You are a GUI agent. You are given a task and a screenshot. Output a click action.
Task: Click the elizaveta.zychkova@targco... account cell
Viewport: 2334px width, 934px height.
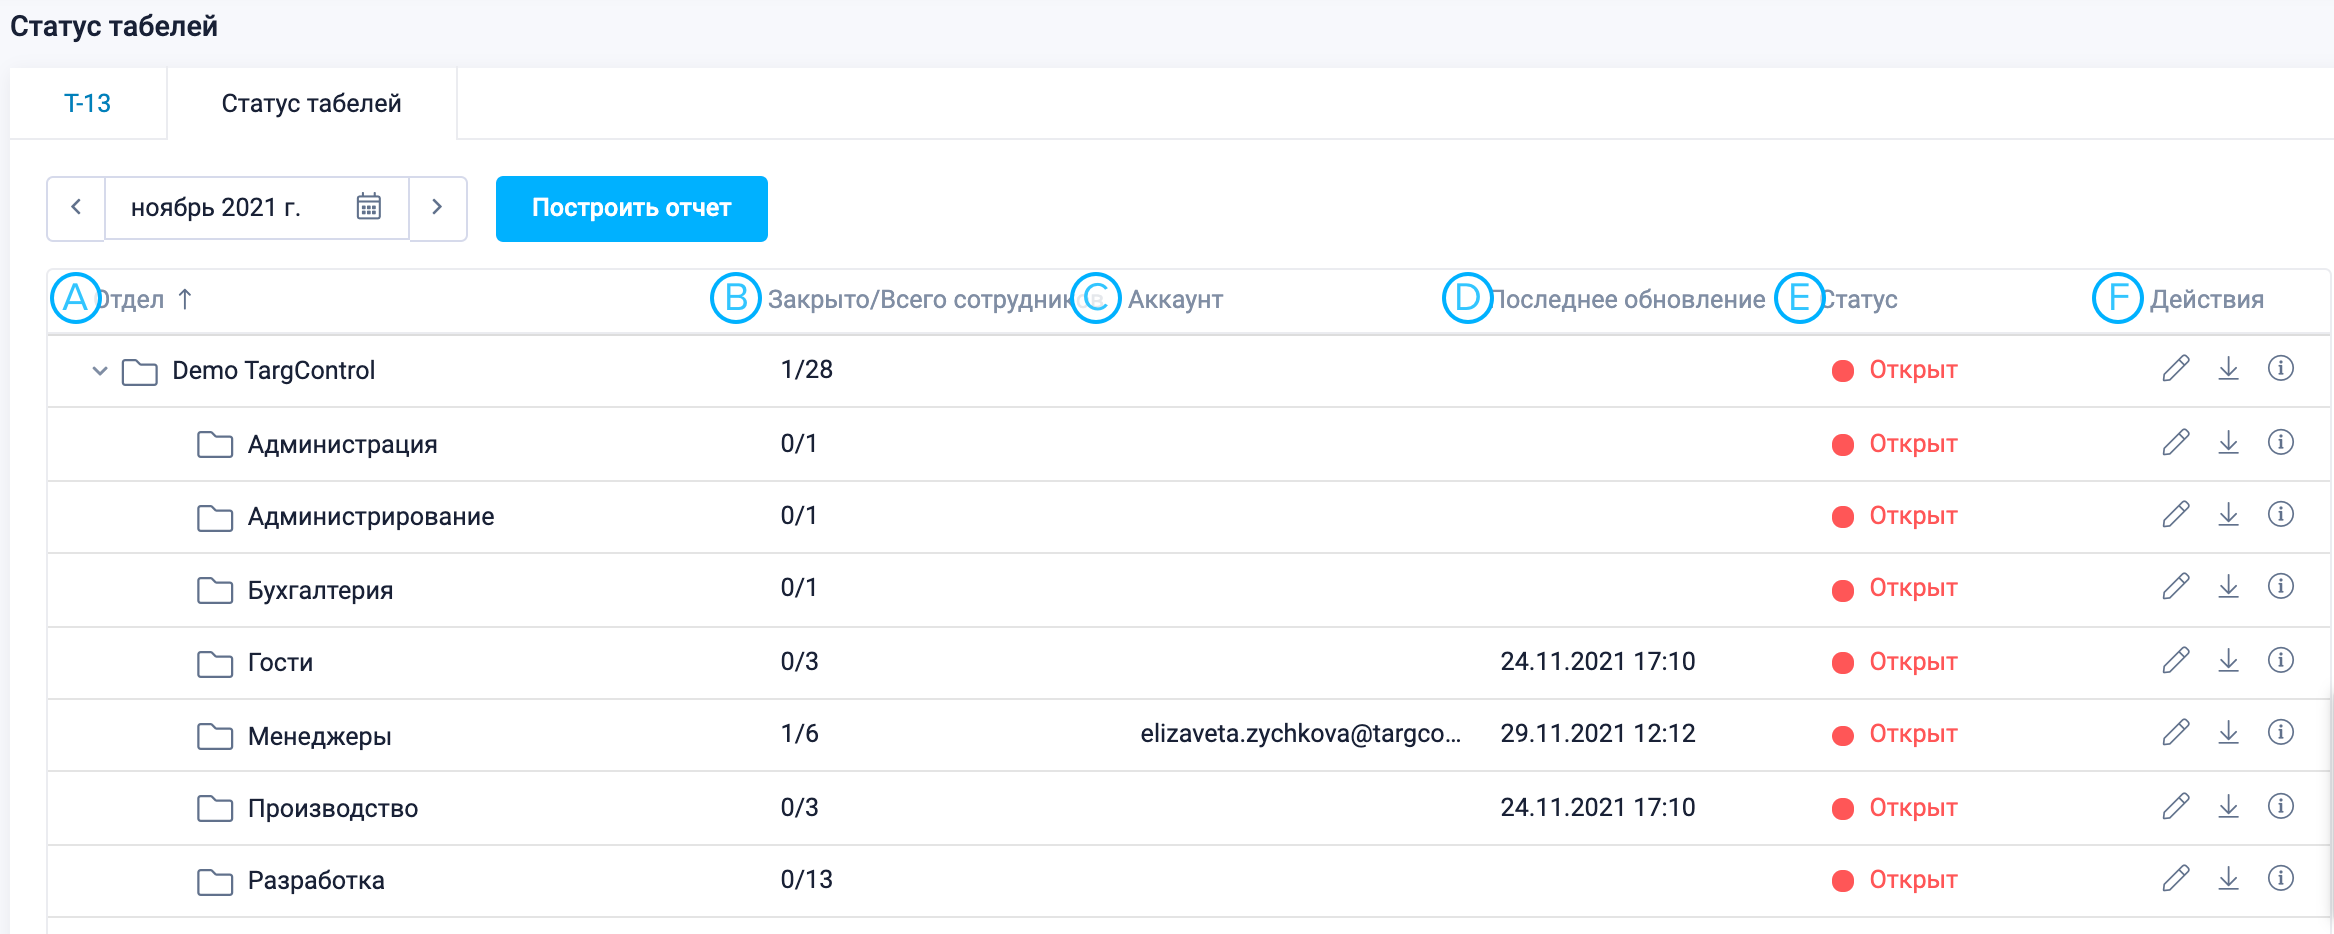coord(1300,733)
